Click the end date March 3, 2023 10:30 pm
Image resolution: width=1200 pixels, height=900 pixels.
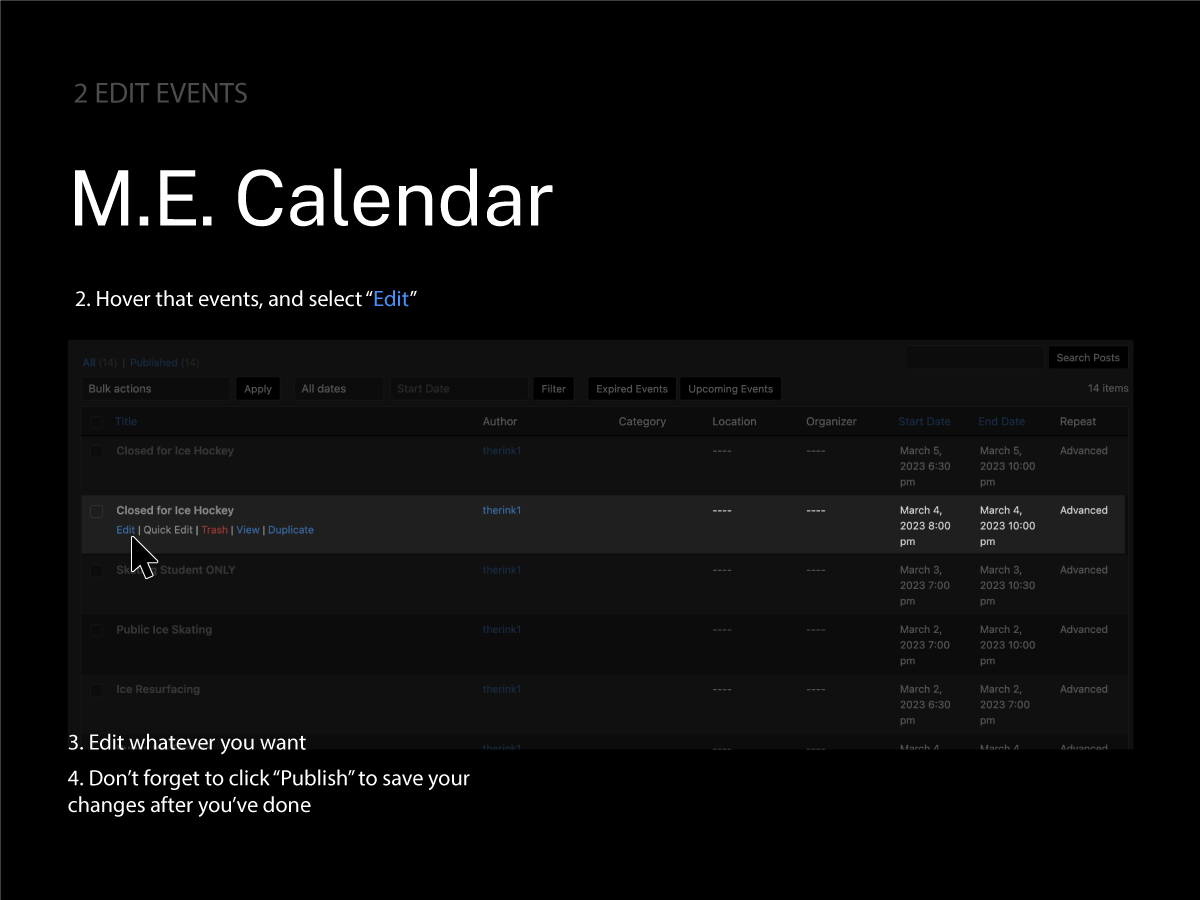point(1007,585)
